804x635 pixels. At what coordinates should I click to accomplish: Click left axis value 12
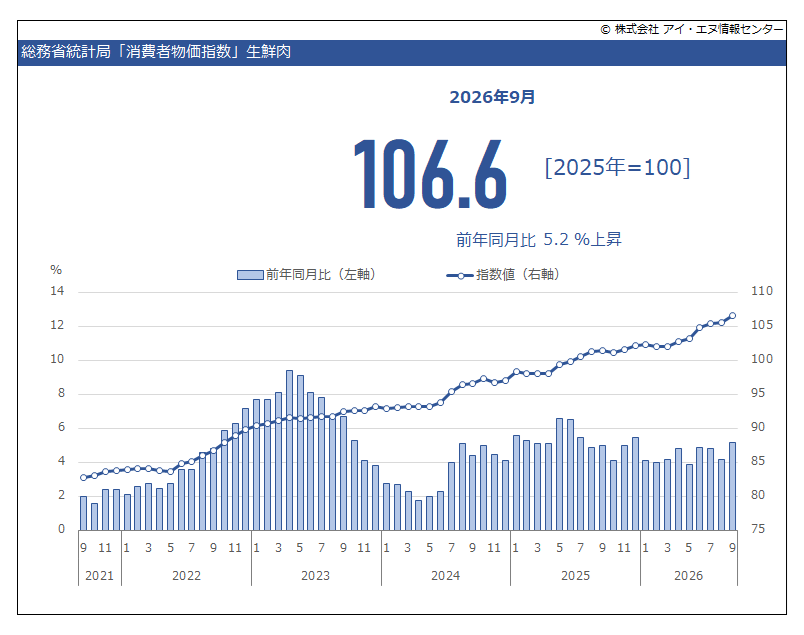coord(57,325)
